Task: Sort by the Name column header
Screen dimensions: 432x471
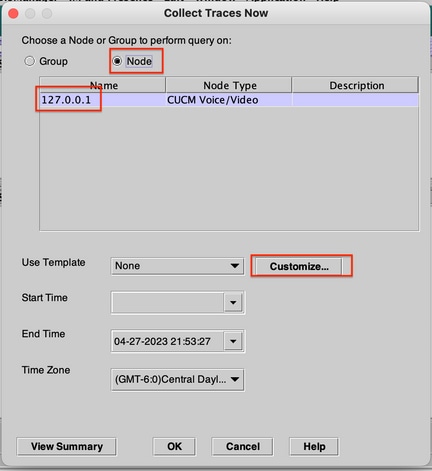Action: tap(103, 86)
